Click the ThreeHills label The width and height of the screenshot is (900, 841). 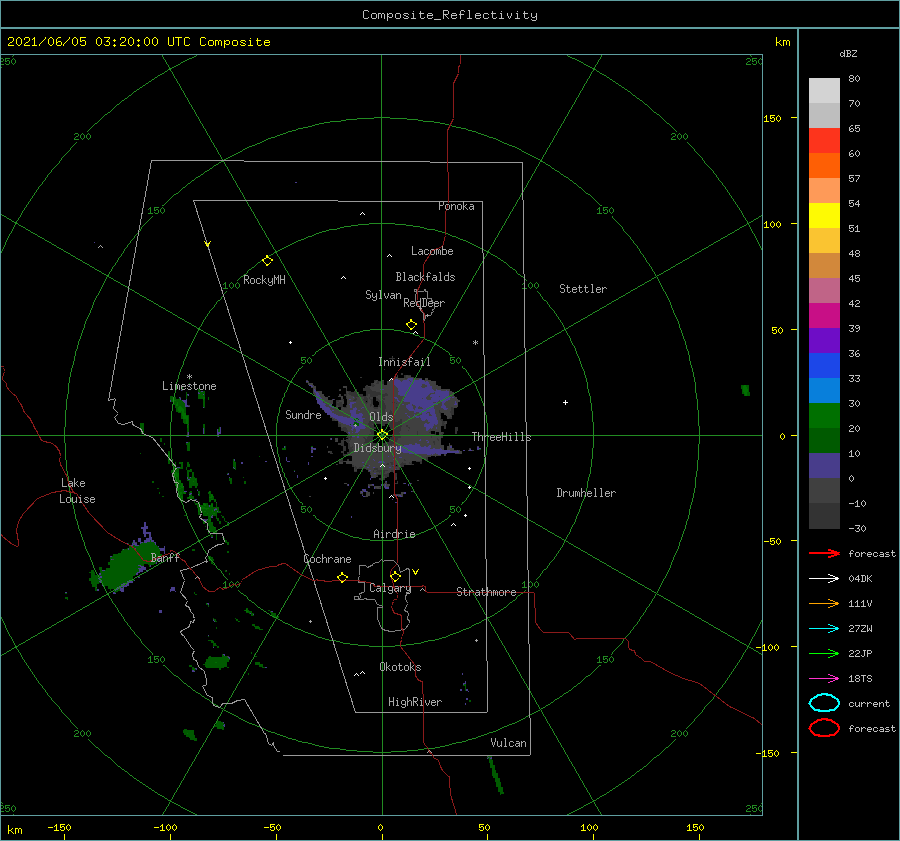pos(501,437)
